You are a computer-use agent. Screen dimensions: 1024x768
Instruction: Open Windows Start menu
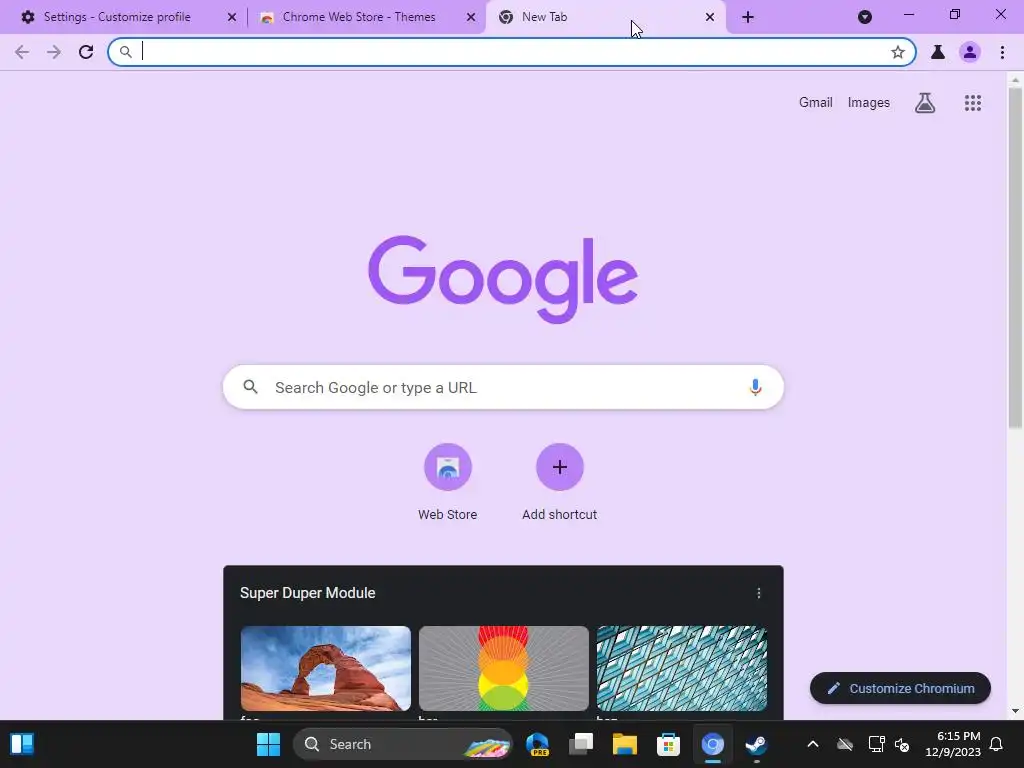268,744
